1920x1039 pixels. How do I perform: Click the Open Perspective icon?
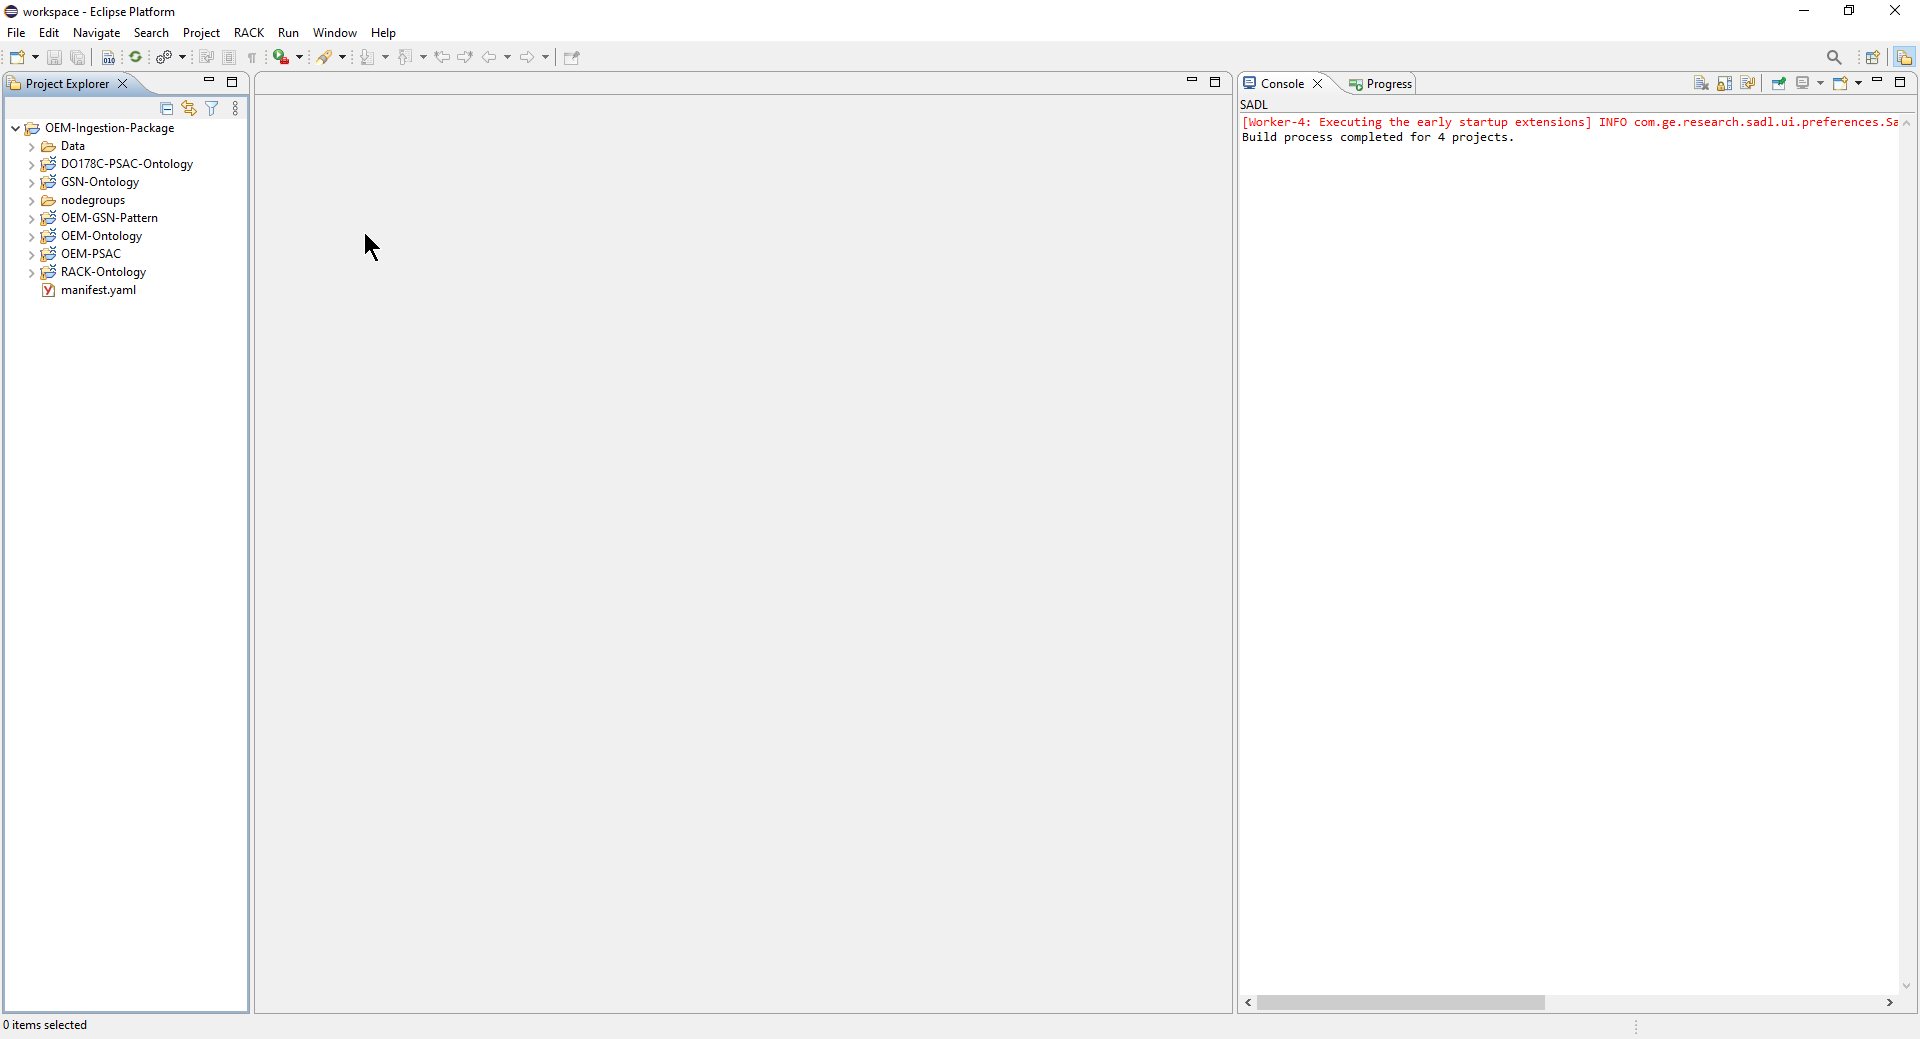coord(1873,57)
